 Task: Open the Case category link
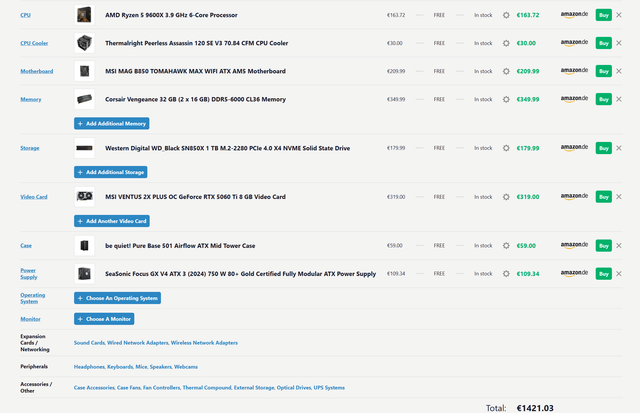[26, 246]
